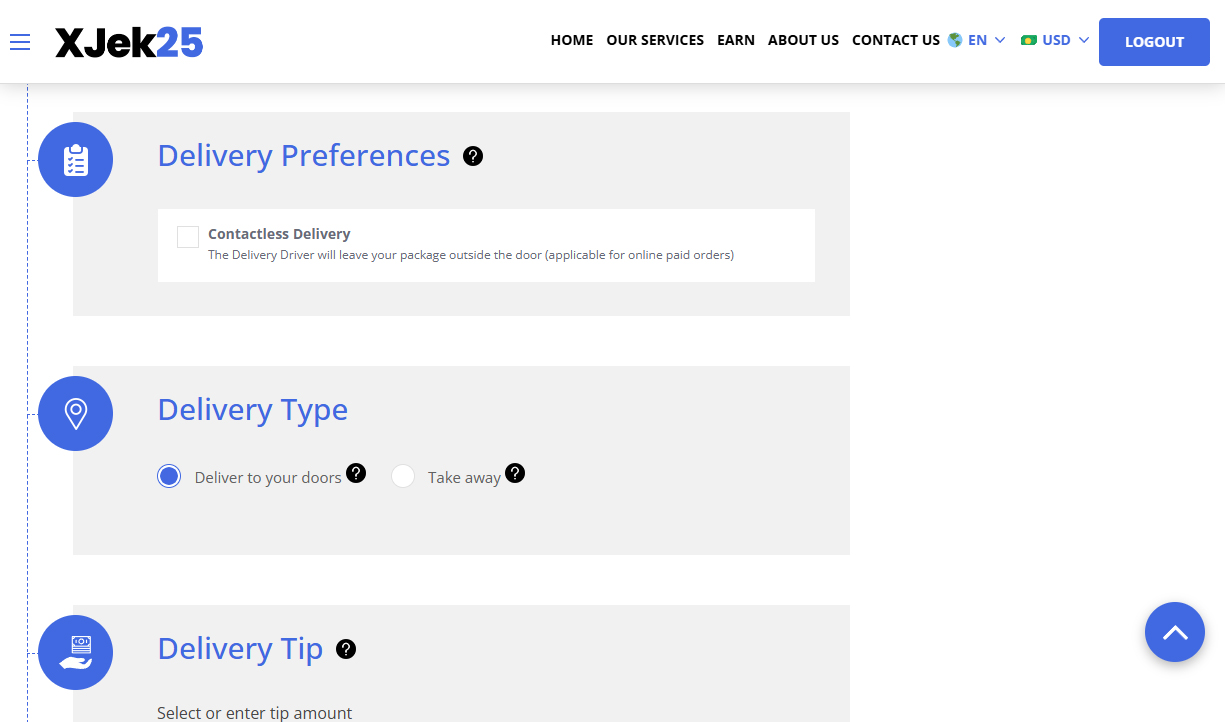1225x722 pixels.
Task: Open the hamburger navigation menu
Action: [19, 42]
